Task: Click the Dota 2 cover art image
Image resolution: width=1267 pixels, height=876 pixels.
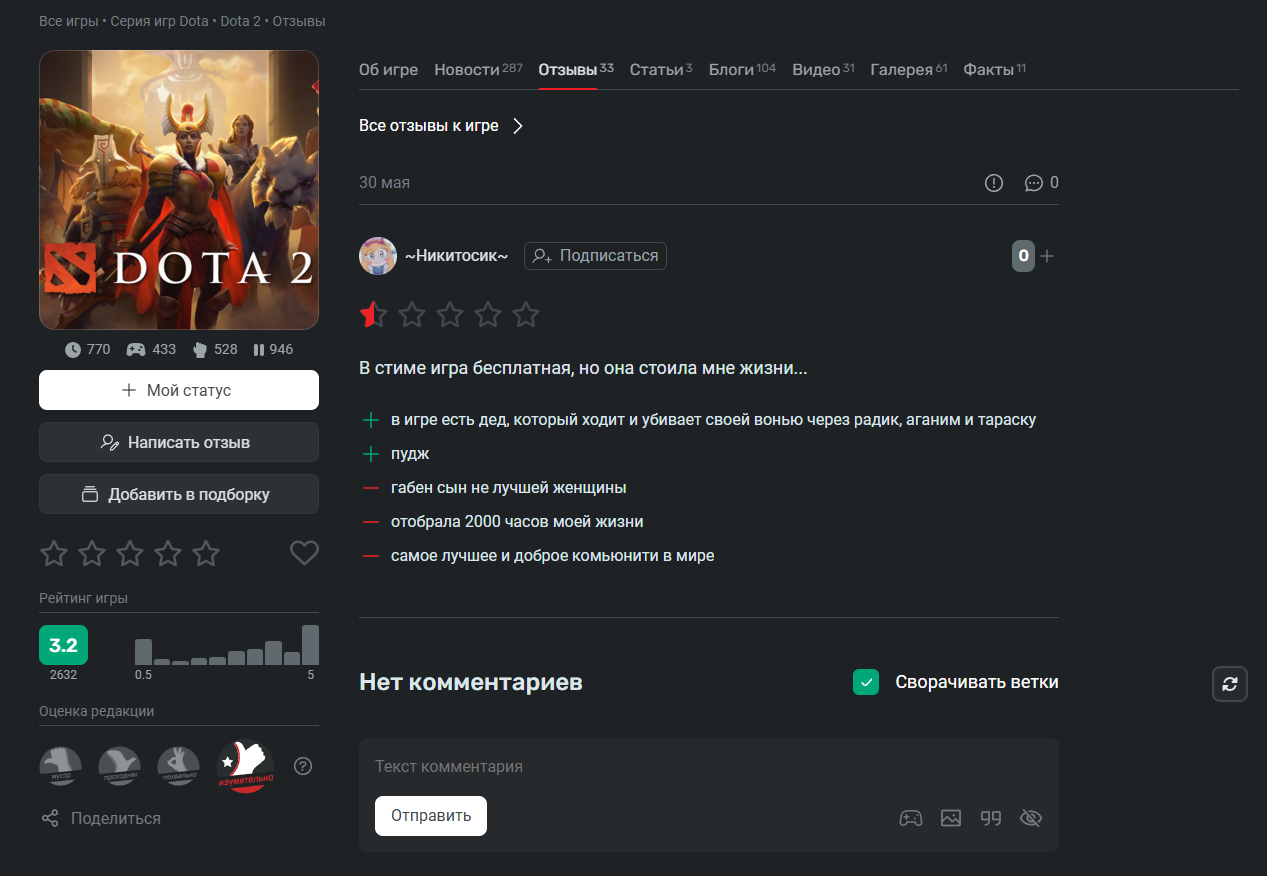Action: click(179, 190)
